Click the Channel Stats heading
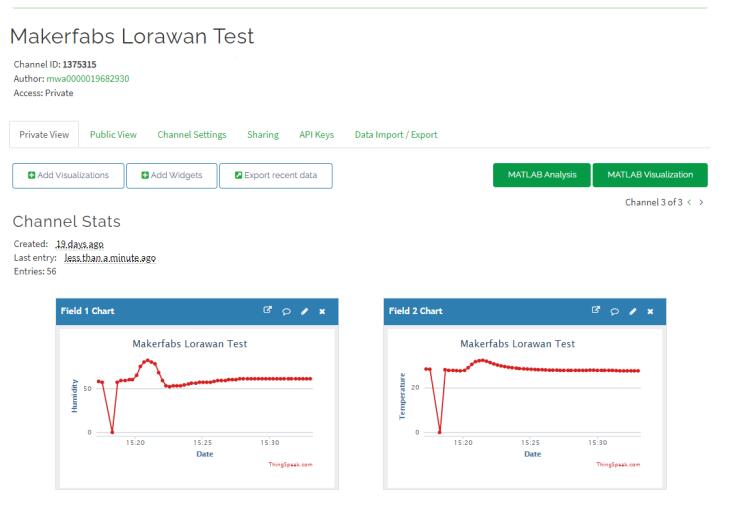The height and width of the screenshot is (509, 743). 66,221
